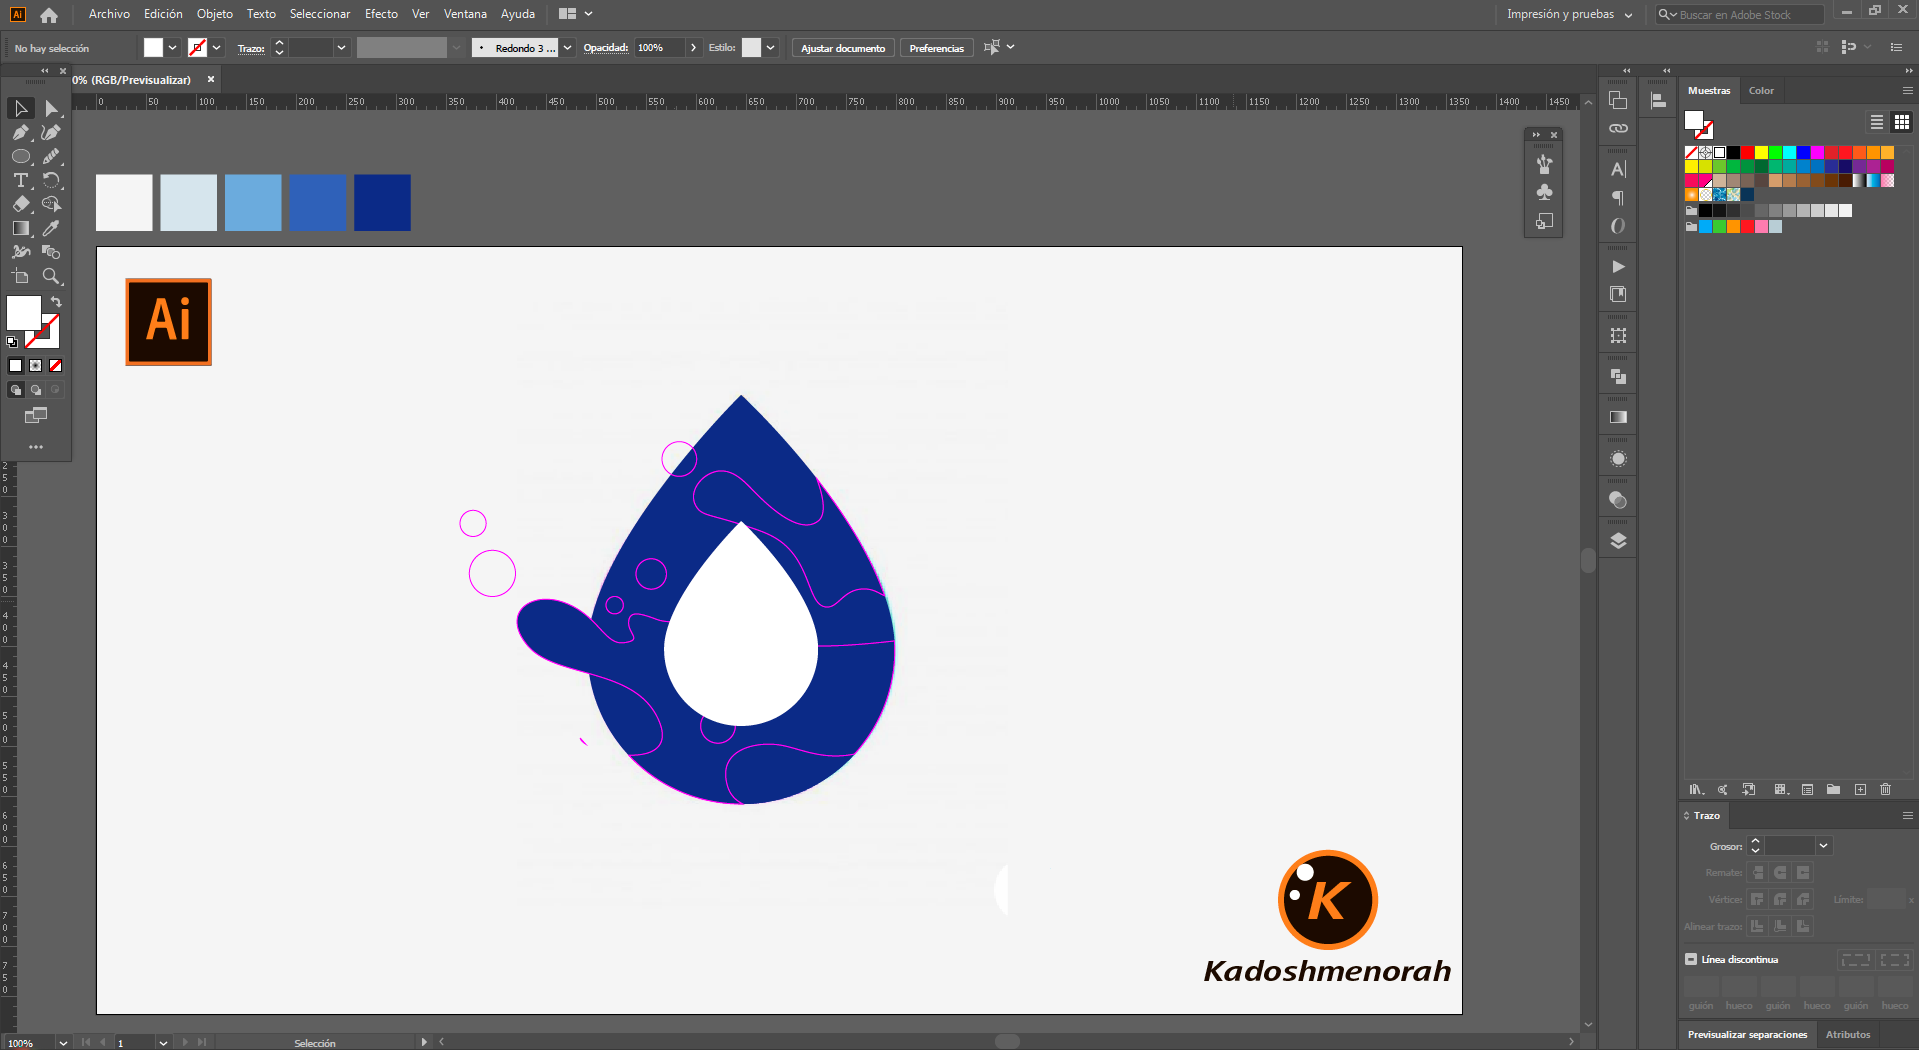Open swatch libraries menu icon
The image size is (1919, 1050).
coord(1696,789)
